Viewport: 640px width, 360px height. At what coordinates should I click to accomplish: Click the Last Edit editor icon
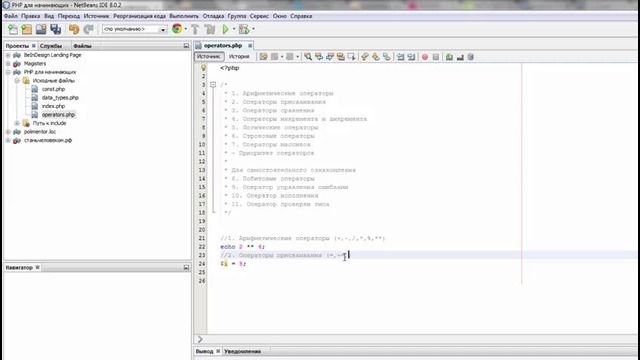pyautogui.click(x=263, y=57)
